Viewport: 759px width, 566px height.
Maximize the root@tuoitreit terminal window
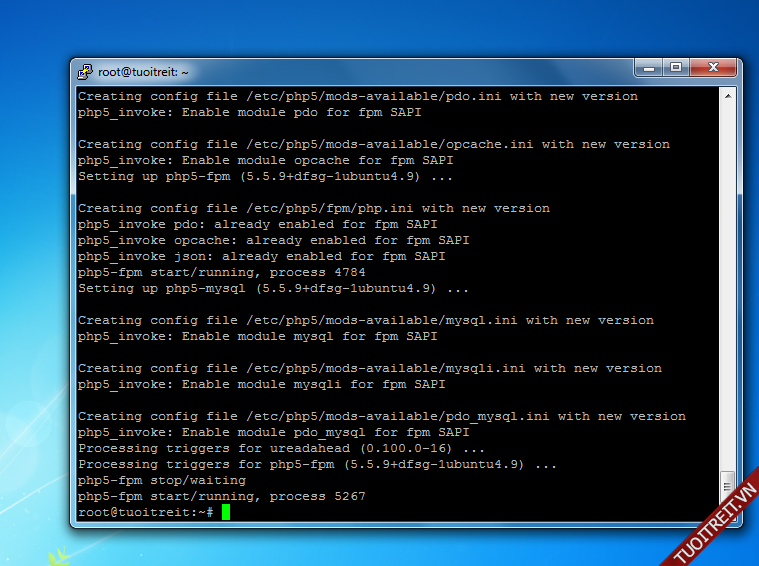675,68
